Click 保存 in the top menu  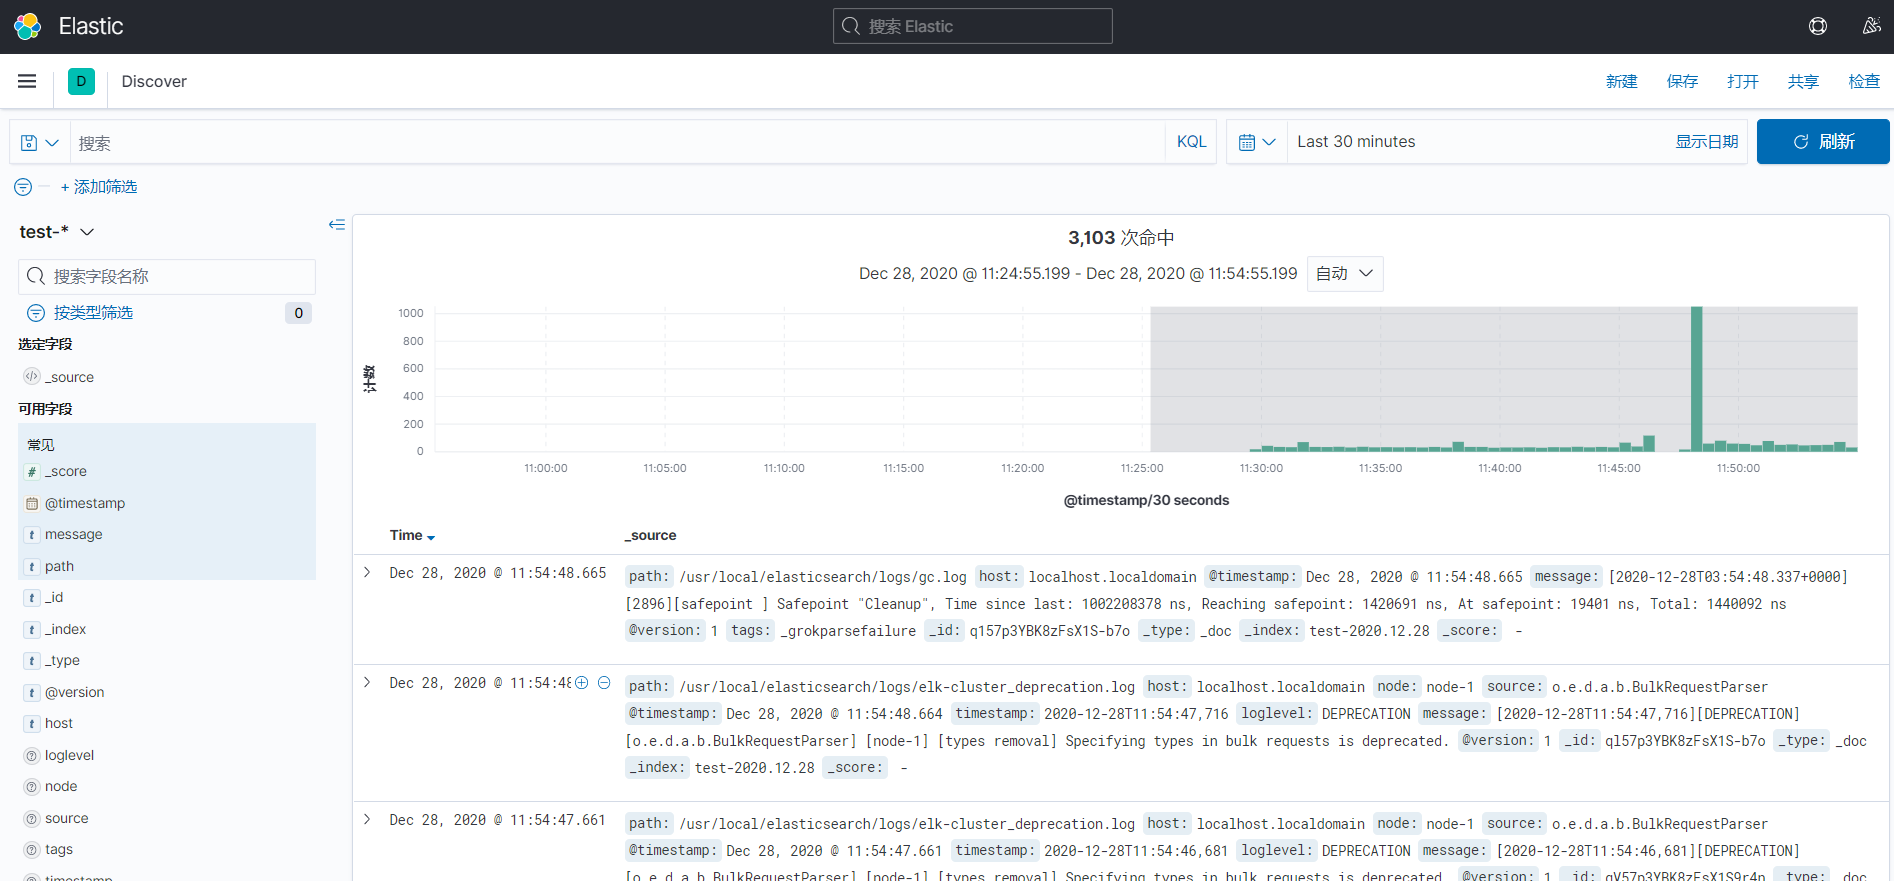(1682, 82)
